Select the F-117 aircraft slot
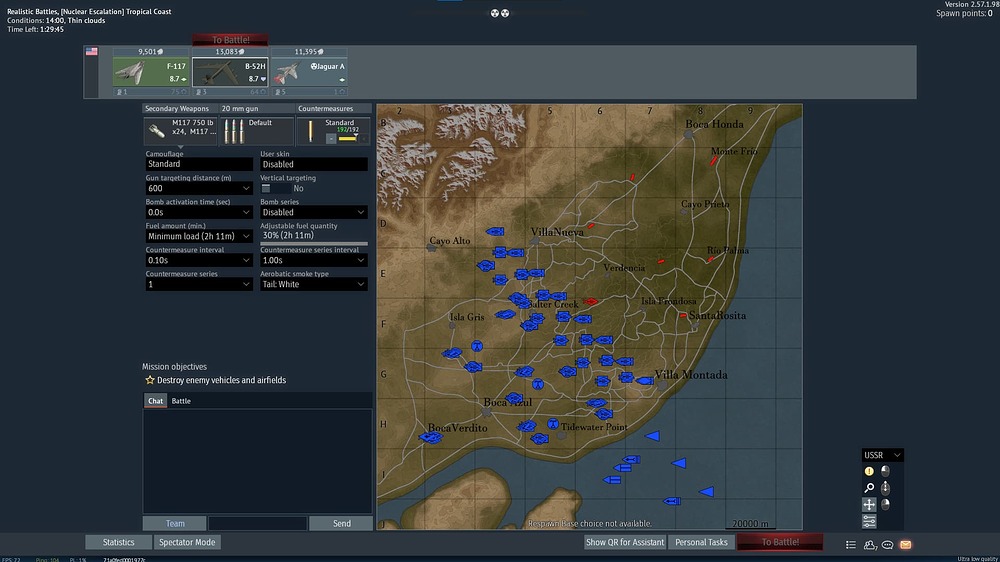The width and height of the screenshot is (1000, 562). coord(151,72)
